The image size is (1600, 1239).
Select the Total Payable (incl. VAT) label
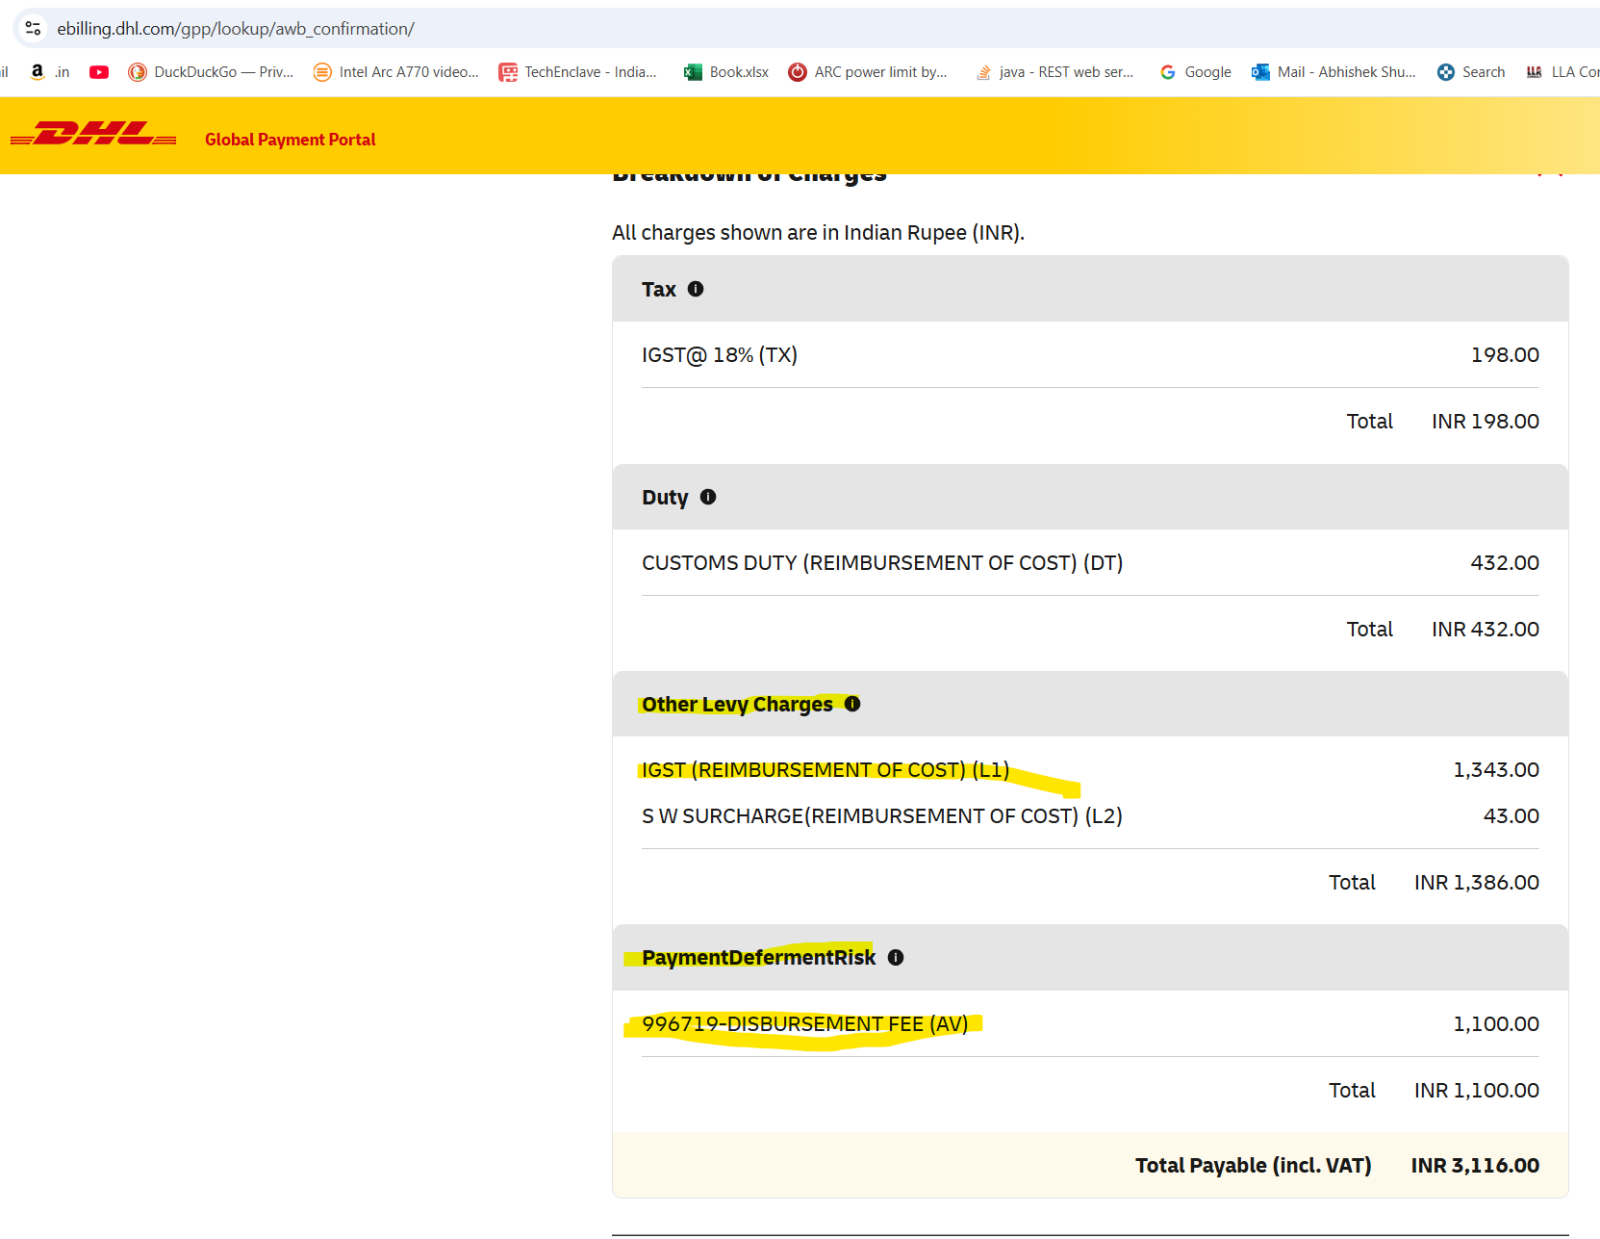click(x=1253, y=1165)
